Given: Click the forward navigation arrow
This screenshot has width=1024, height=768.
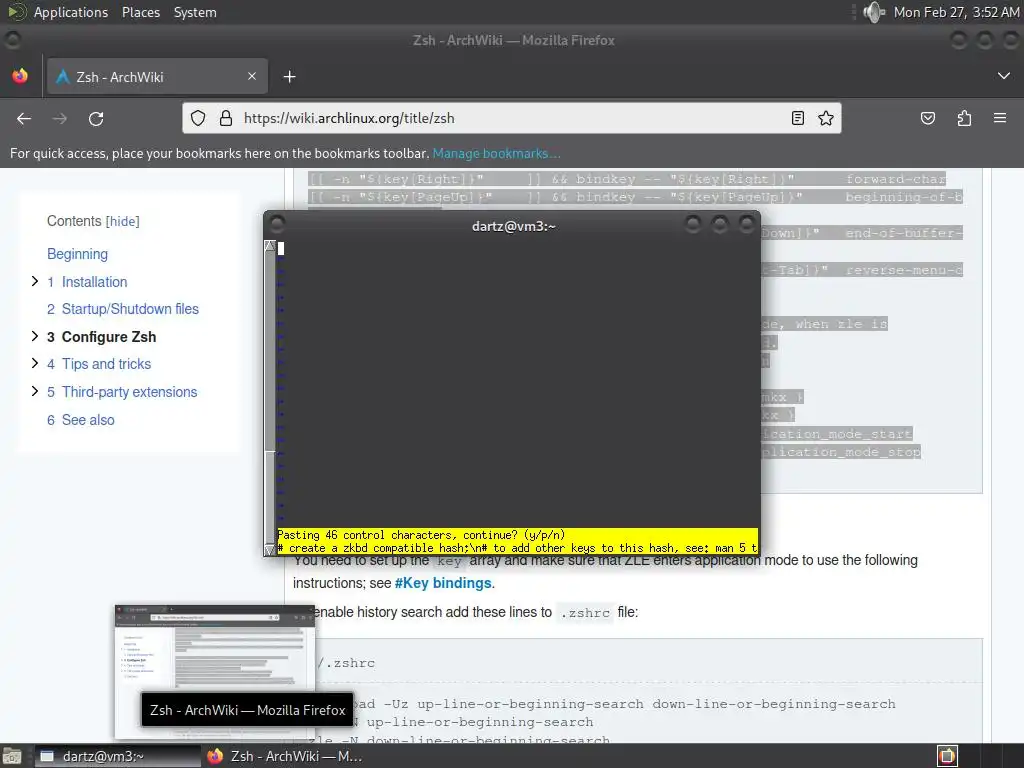Looking at the screenshot, I should coord(60,118).
